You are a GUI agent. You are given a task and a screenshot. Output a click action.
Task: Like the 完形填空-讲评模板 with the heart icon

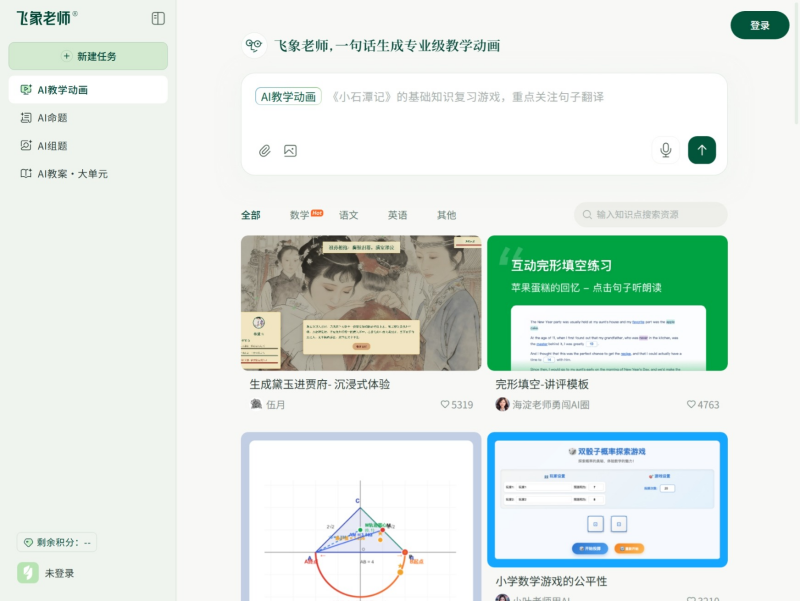[x=690, y=404]
